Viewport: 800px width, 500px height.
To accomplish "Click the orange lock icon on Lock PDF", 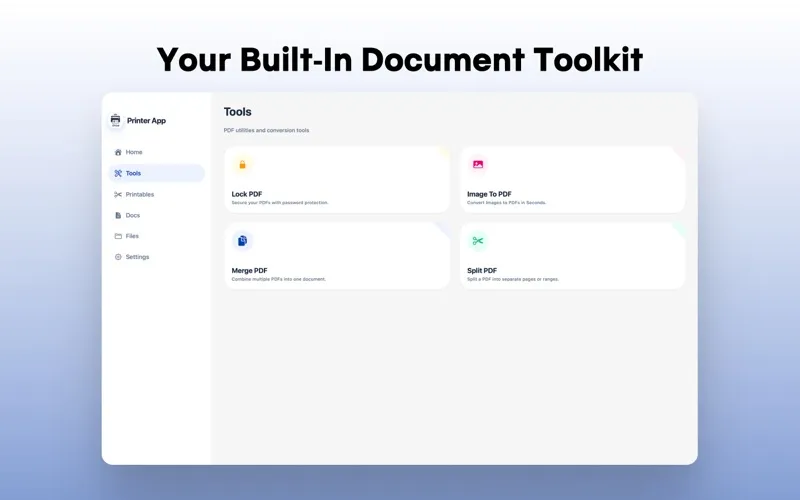I will (x=242, y=164).
